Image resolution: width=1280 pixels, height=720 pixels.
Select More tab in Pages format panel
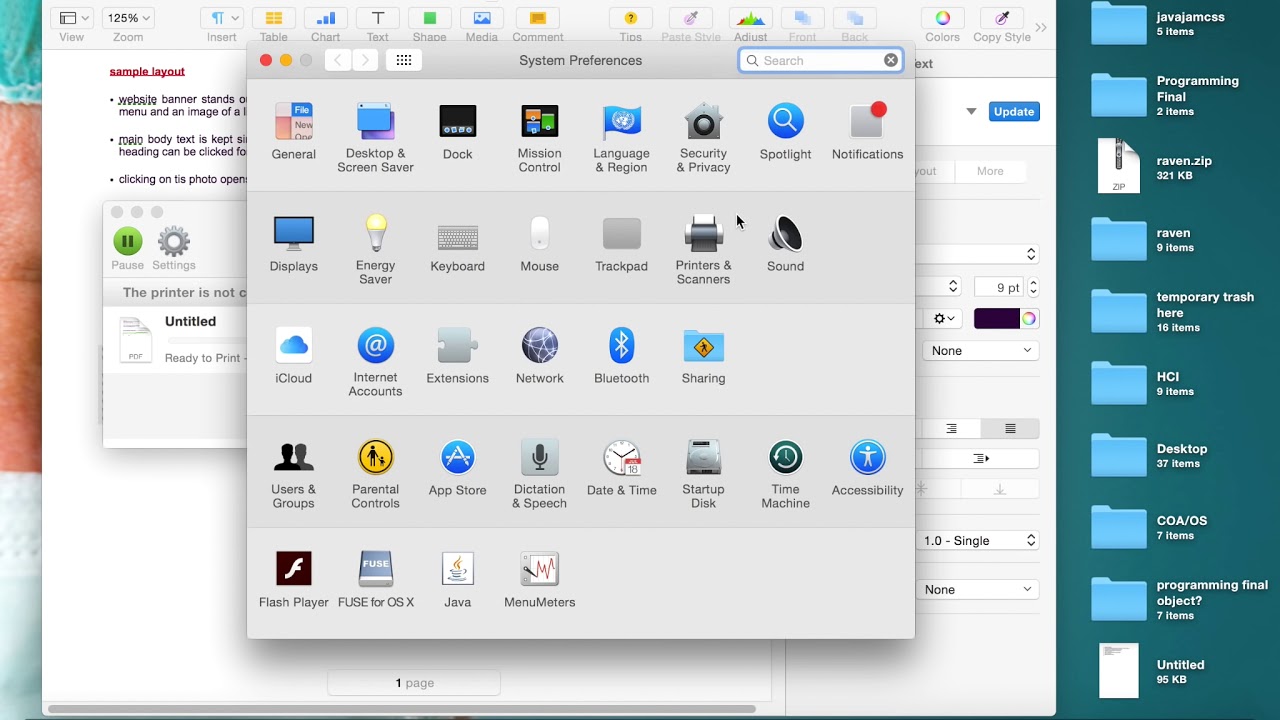[990, 171]
